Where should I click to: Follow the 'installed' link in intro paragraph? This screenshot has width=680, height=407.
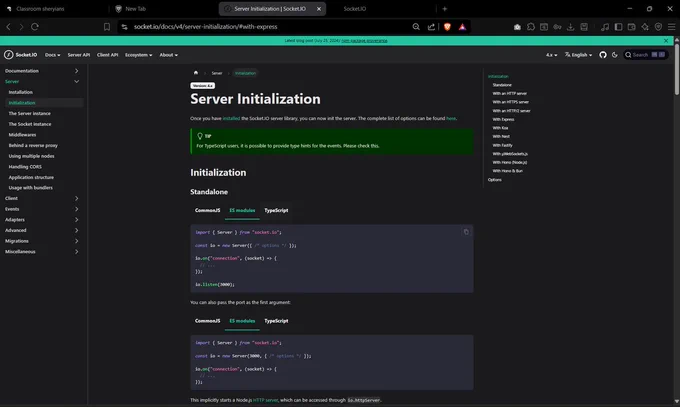(231, 118)
